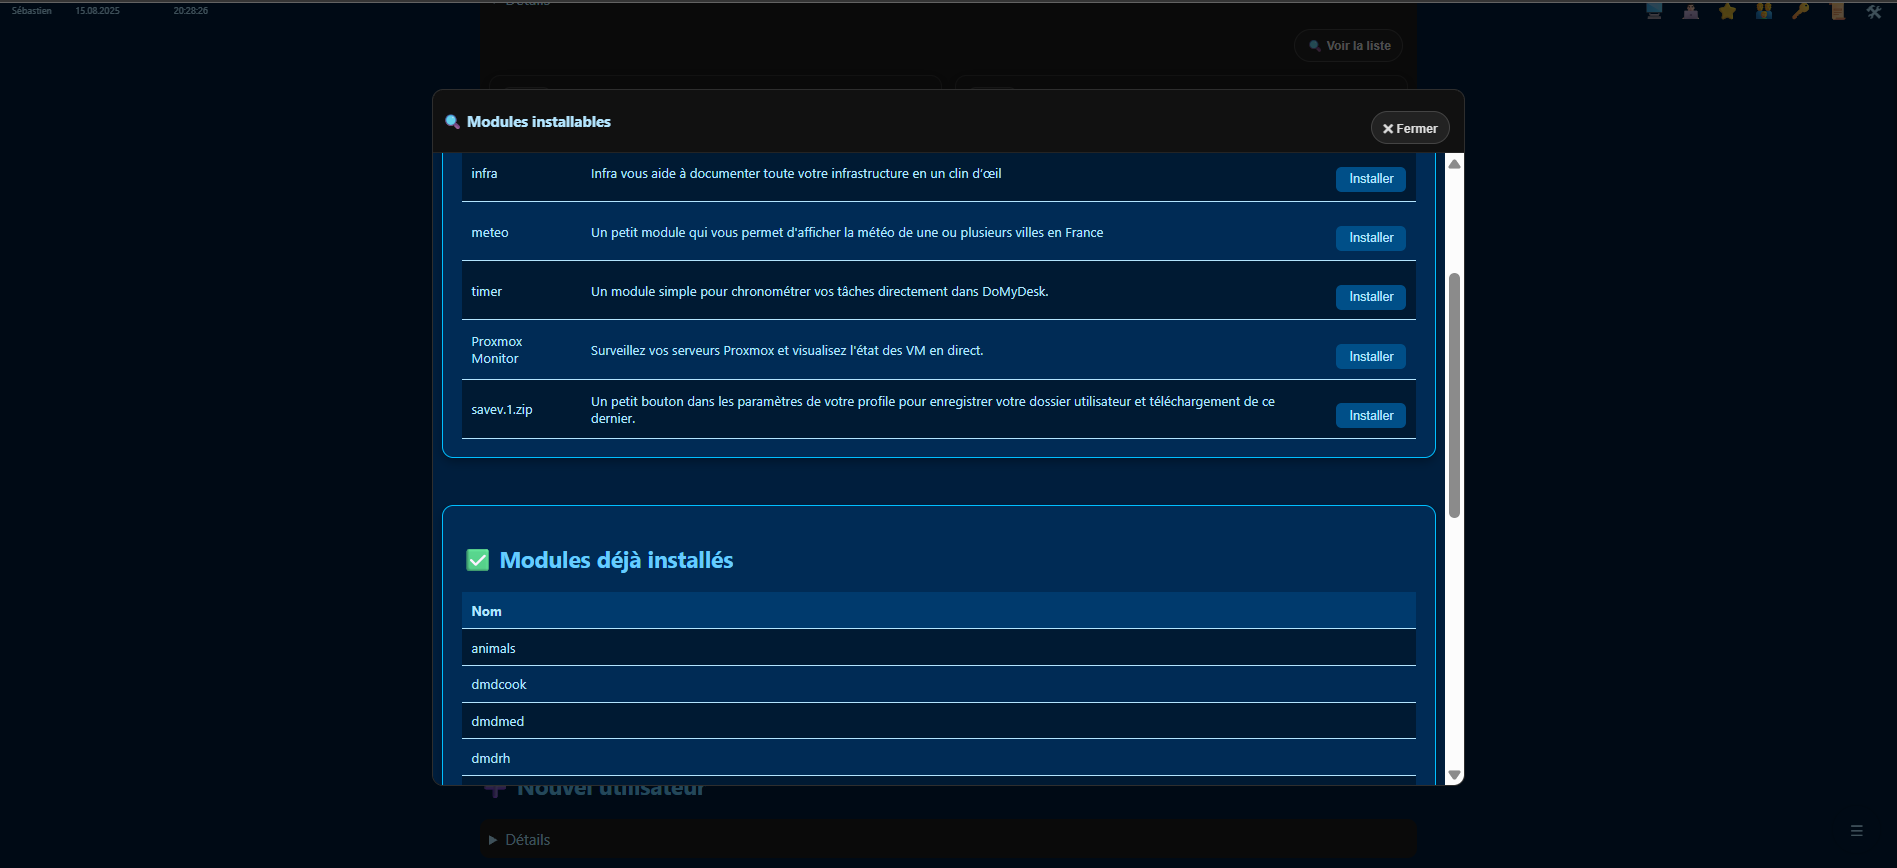Click the magnifier icon beside Modules installables
The width and height of the screenshot is (1897, 868).
[x=452, y=122]
